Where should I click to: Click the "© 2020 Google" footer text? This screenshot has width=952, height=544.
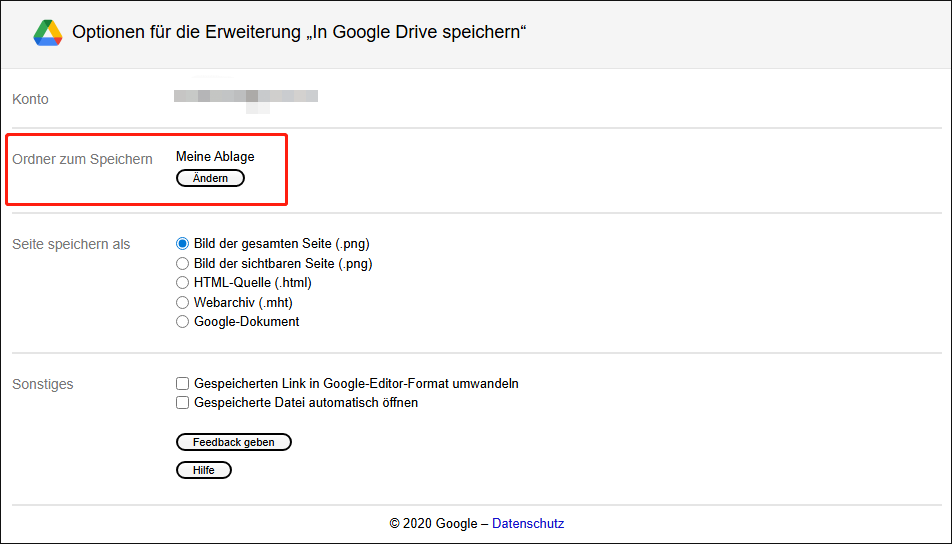point(432,523)
